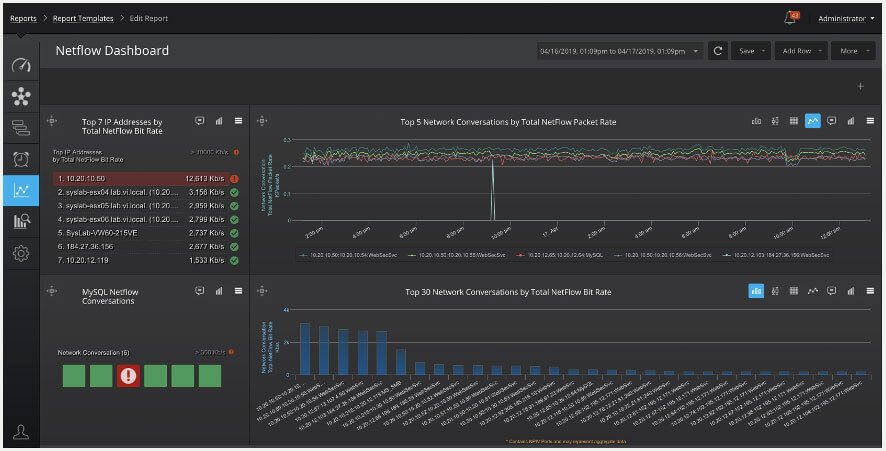Click the user profile icon at sidebar bottom
This screenshot has height=451, width=886.
click(21, 432)
